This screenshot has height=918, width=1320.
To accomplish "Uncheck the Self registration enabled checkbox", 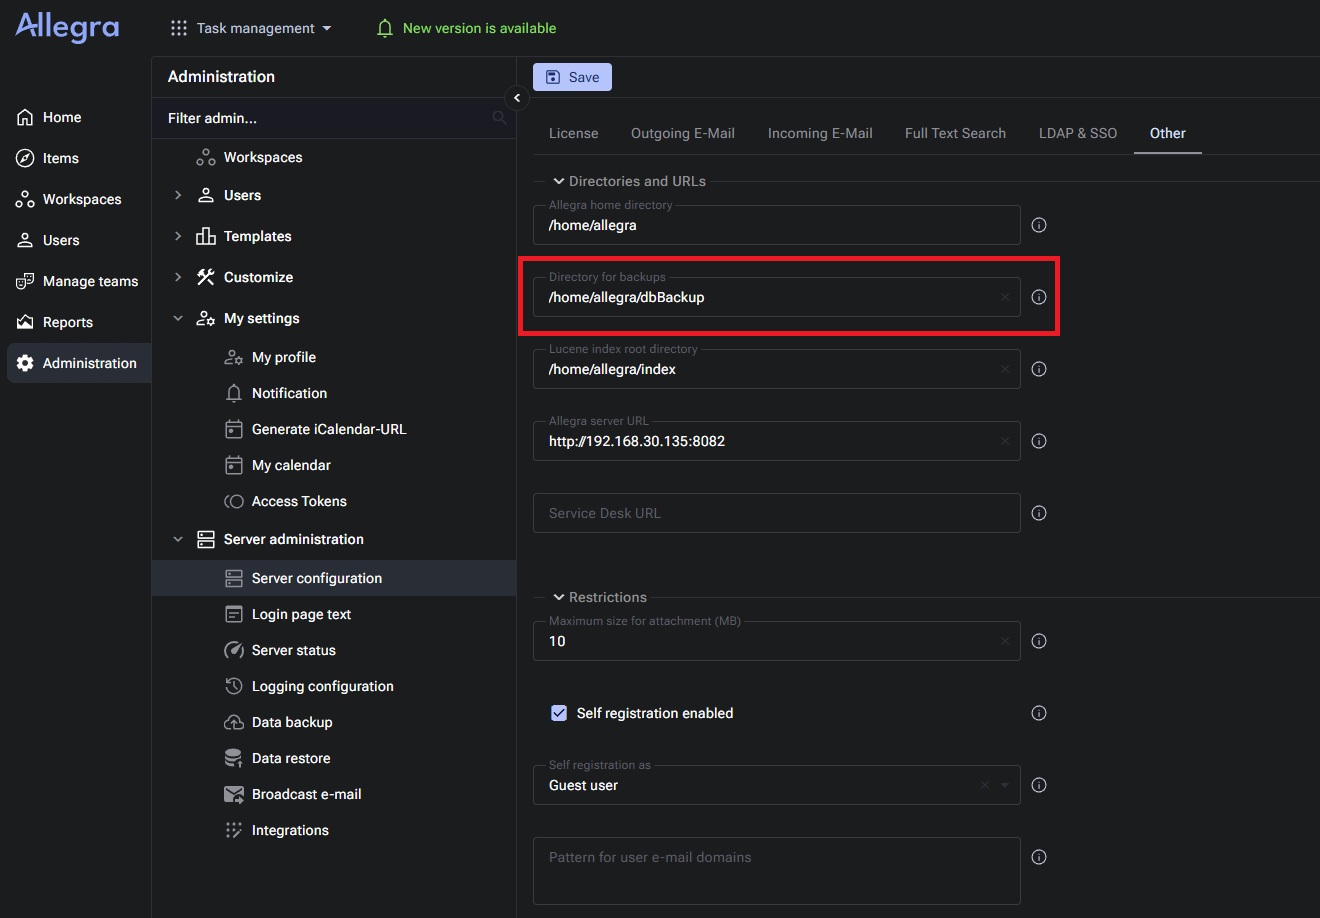I will coord(559,713).
